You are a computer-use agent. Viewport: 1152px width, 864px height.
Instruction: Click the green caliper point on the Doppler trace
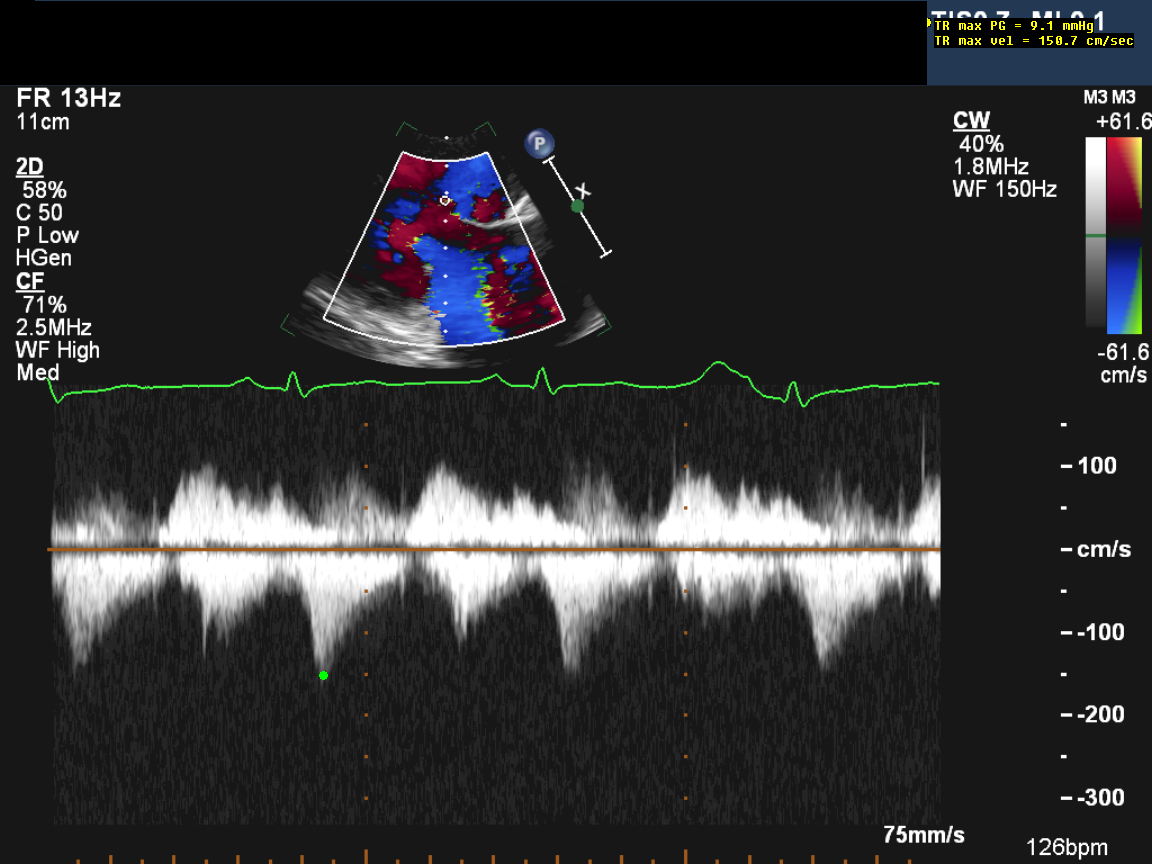[323, 676]
